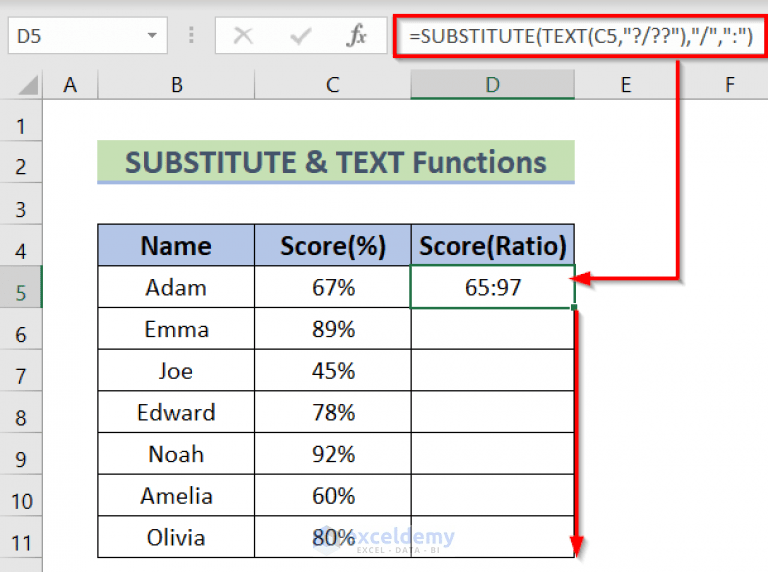The width and height of the screenshot is (768, 572).
Task: Click the empty ratio cell in Edward's row
Action: pyautogui.click(x=492, y=412)
